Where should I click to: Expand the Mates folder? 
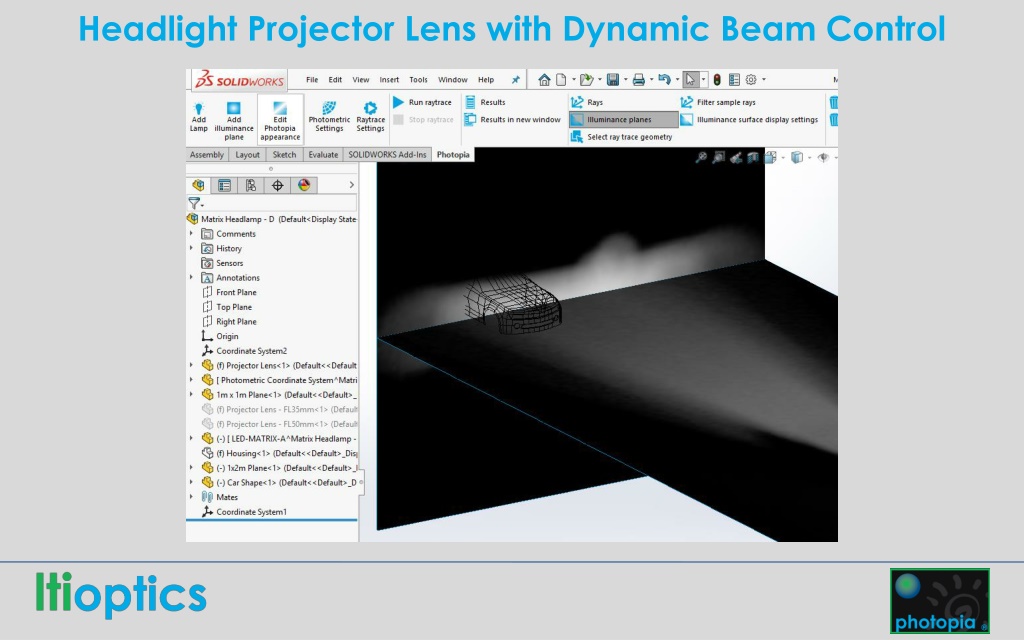click(x=191, y=497)
